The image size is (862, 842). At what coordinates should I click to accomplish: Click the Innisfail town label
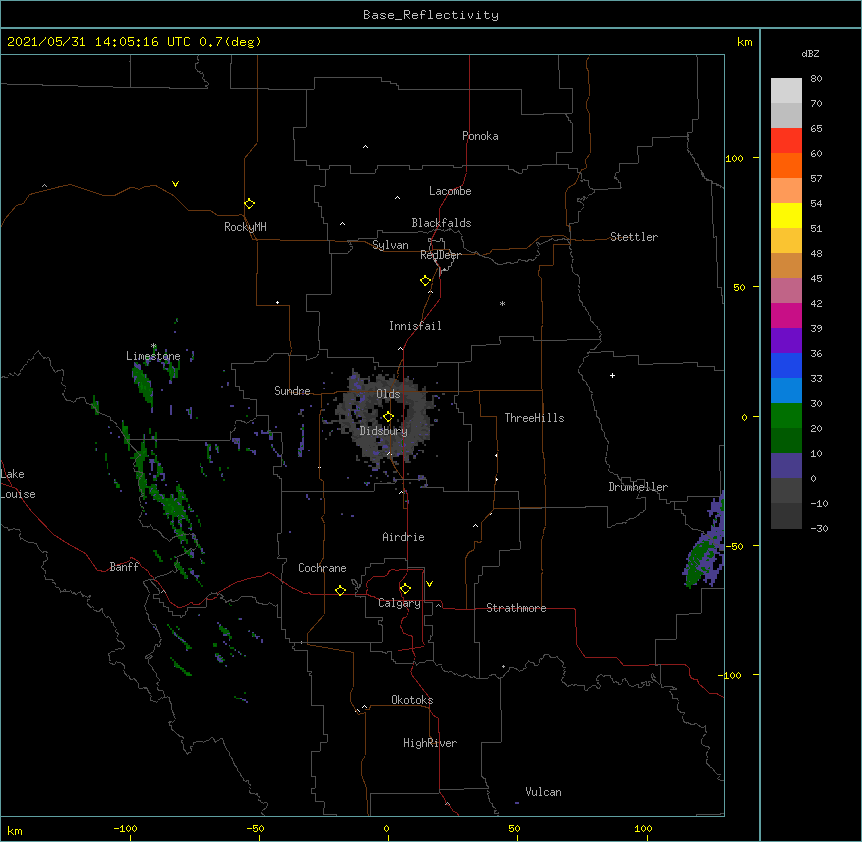pyautogui.click(x=415, y=326)
